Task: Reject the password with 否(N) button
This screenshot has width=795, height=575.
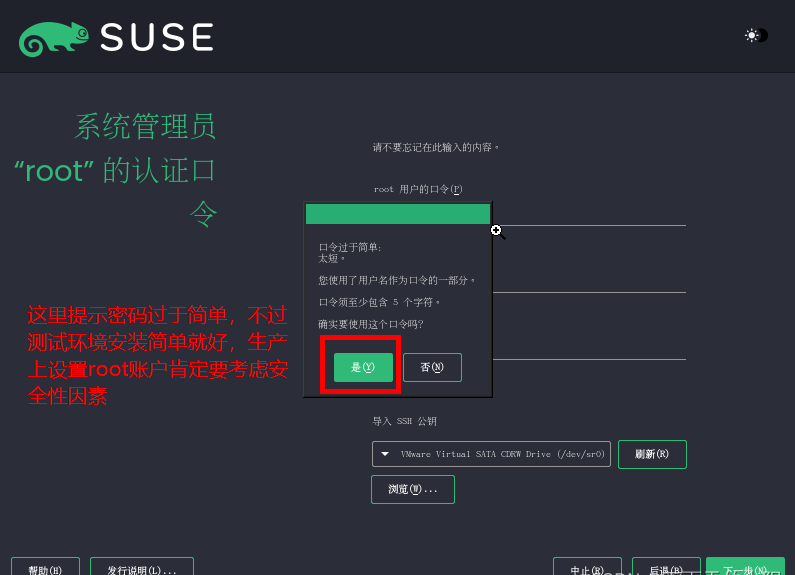Action: click(x=432, y=367)
